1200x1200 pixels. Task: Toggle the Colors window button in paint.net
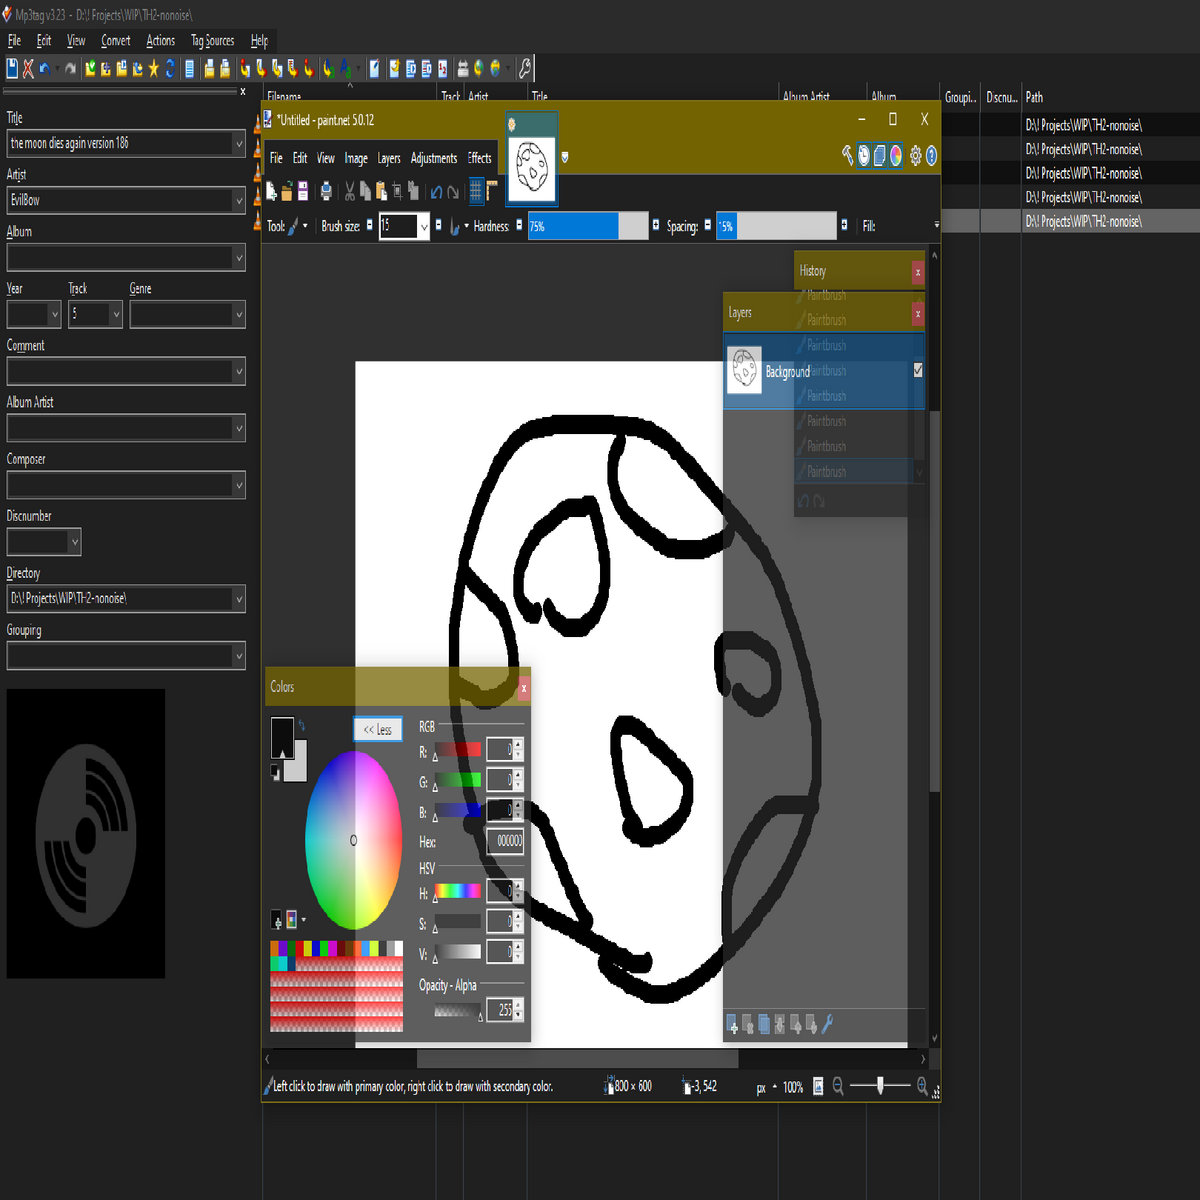pos(896,155)
